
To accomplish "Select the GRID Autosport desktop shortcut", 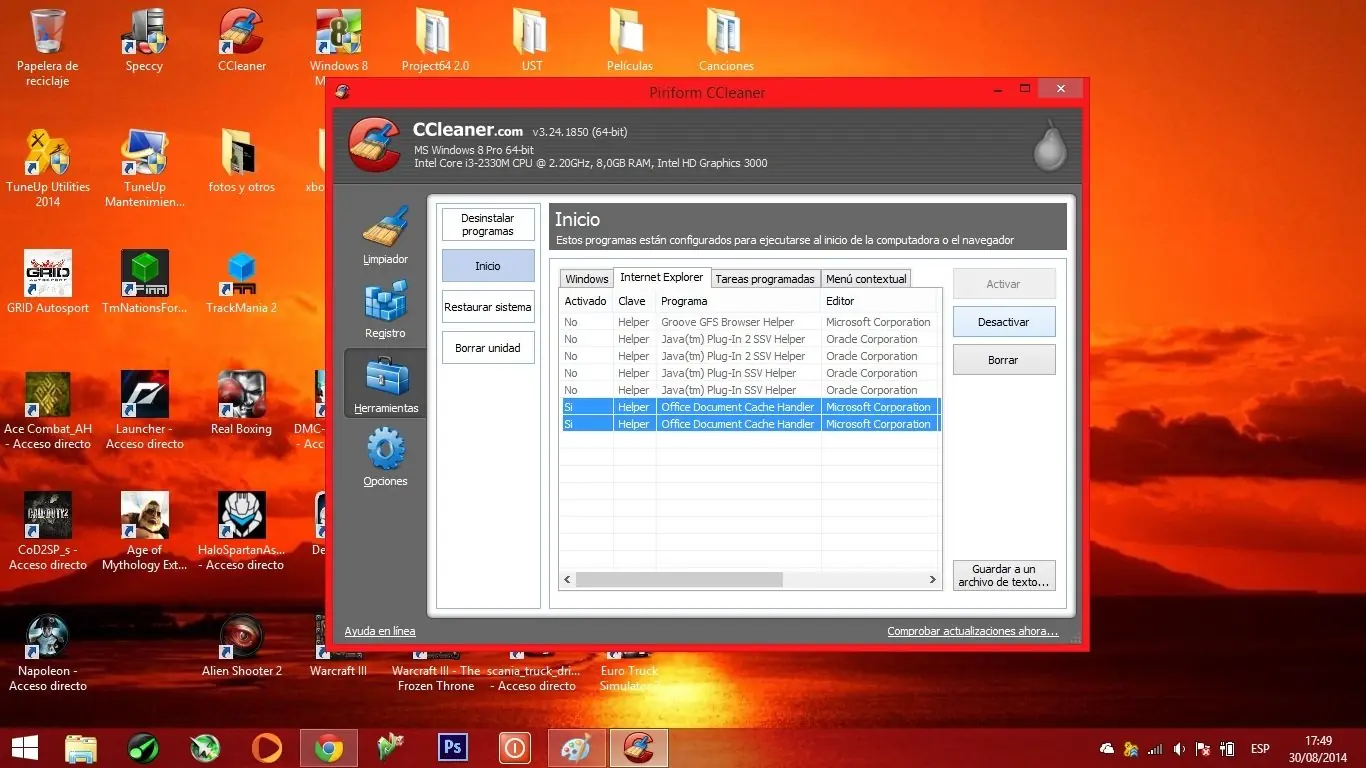I will click(48, 282).
